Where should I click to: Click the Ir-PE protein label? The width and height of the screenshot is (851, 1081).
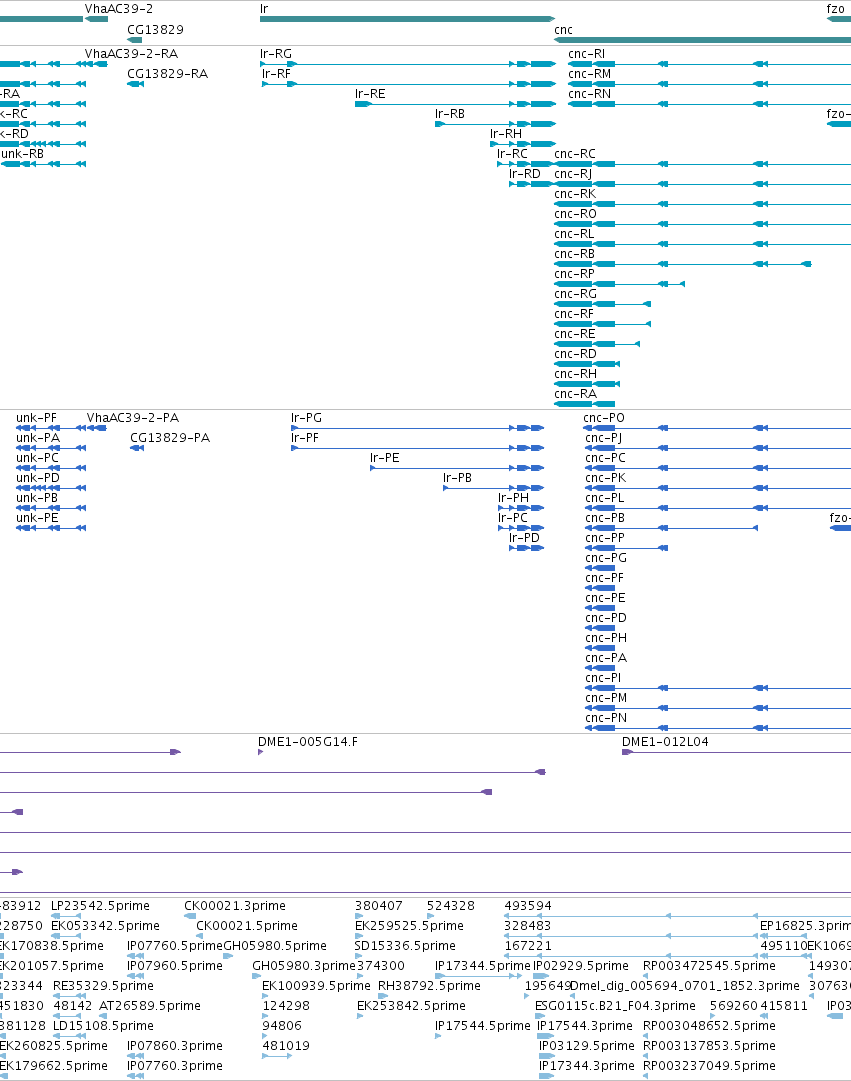[384, 458]
